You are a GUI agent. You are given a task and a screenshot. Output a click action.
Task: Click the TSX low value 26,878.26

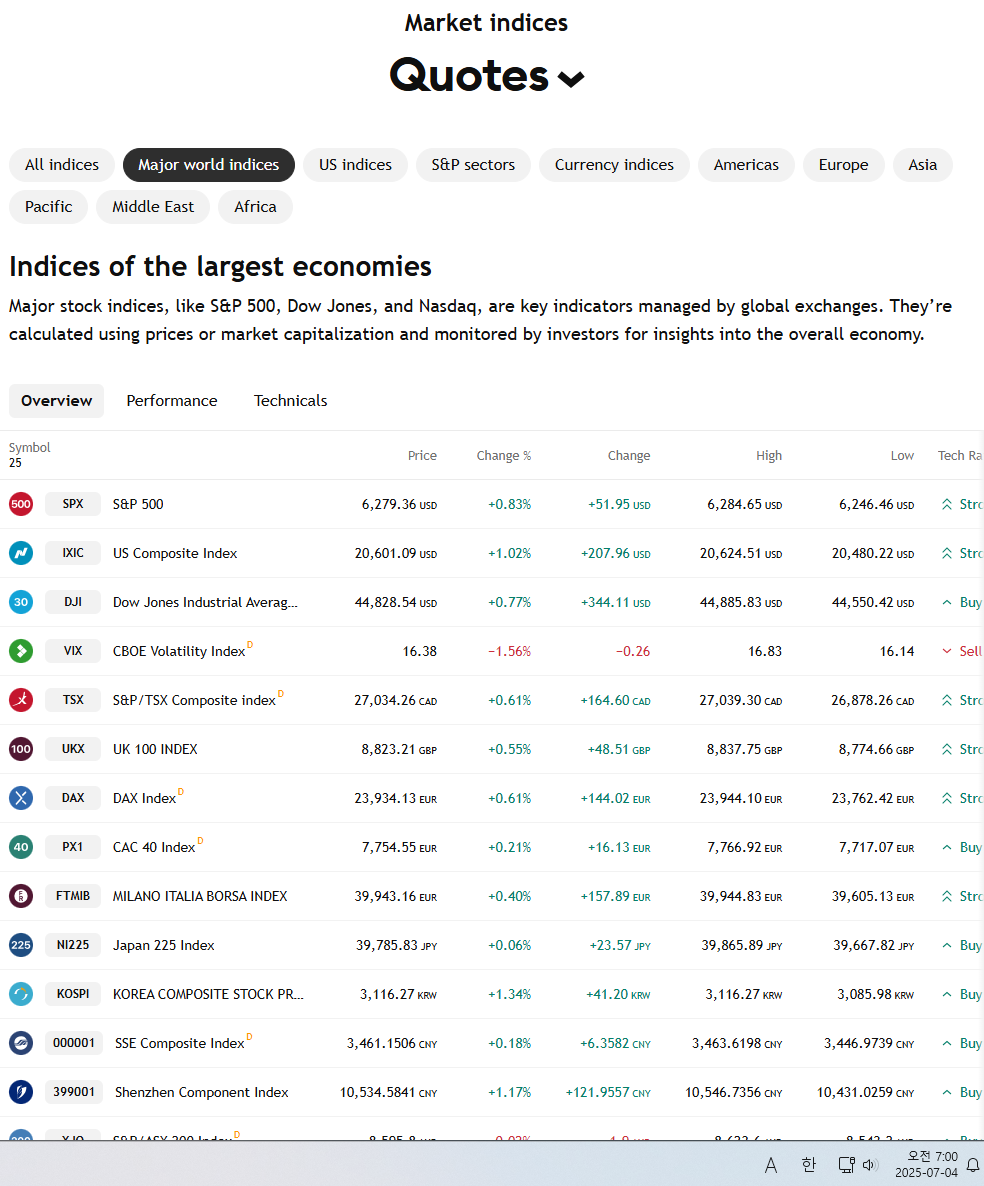pos(873,700)
